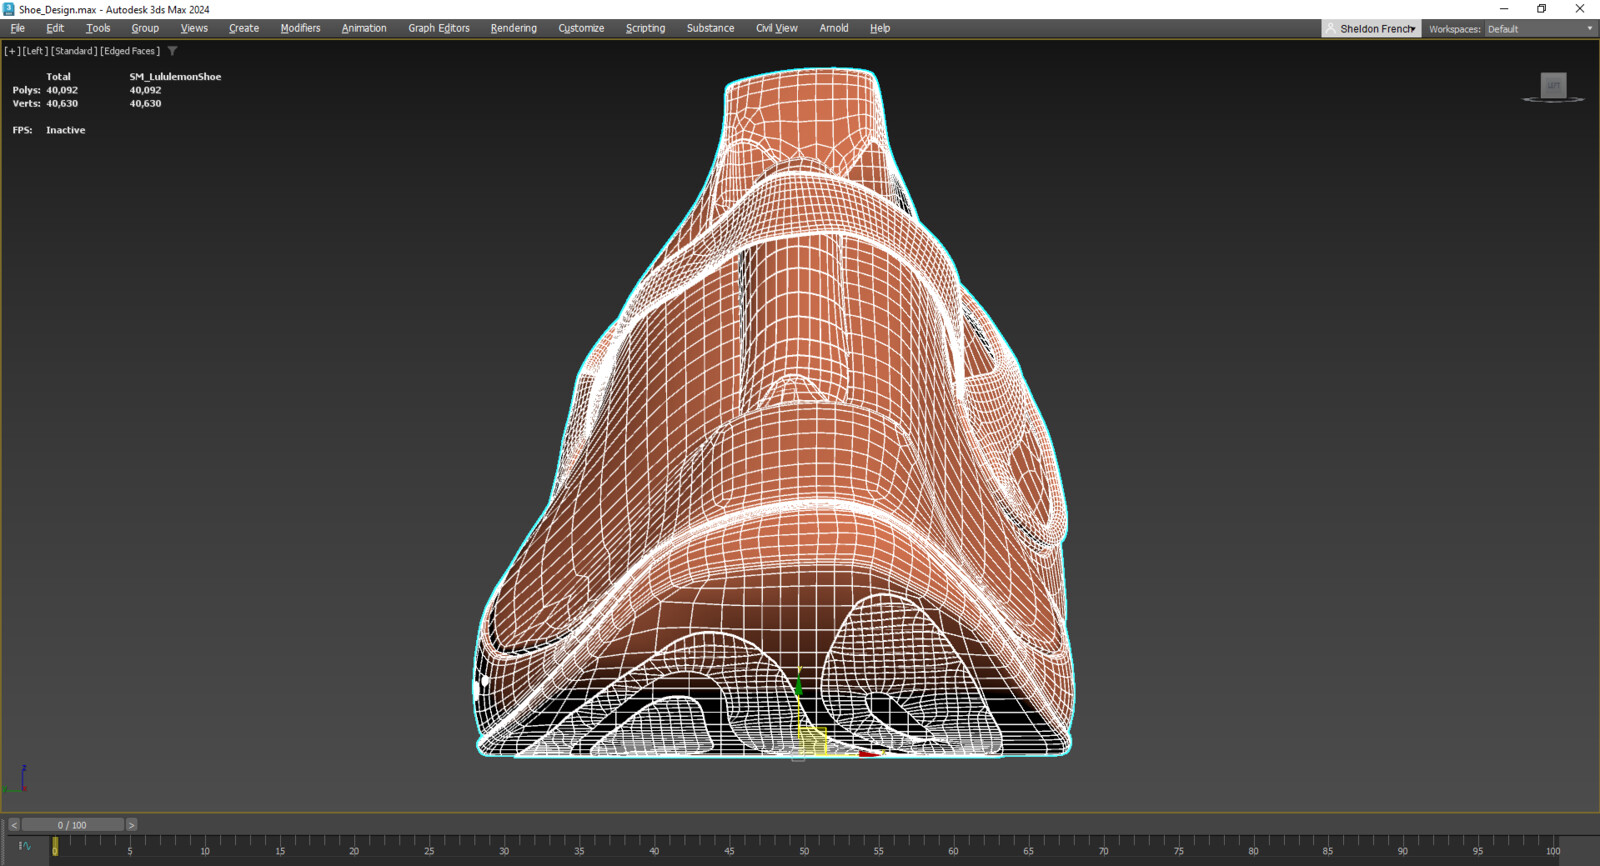The height and width of the screenshot is (866, 1600).
Task: Open the [Standard] shading viewport menu
Action: pyautogui.click(x=74, y=51)
